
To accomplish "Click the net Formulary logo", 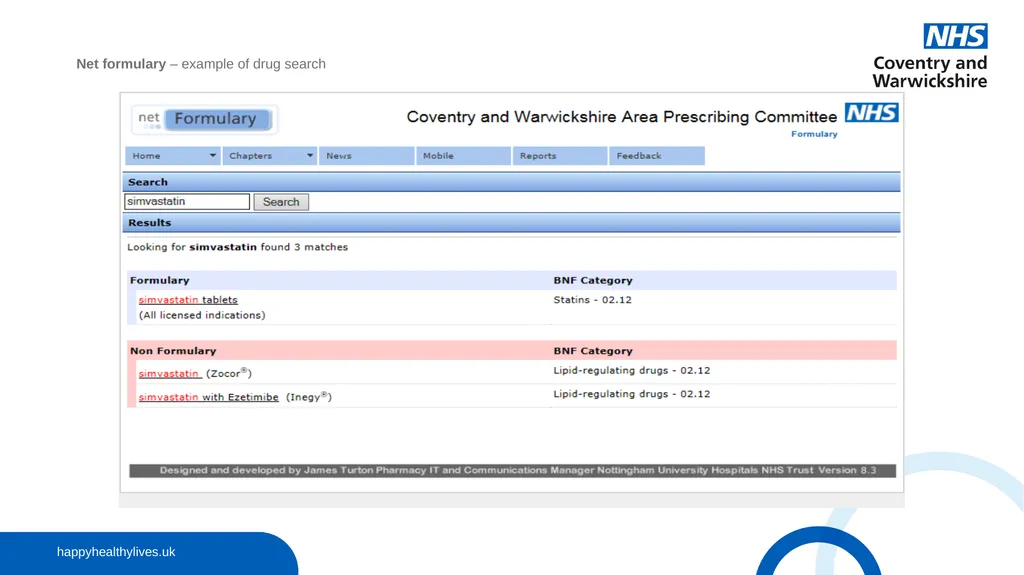I will click(x=204, y=119).
